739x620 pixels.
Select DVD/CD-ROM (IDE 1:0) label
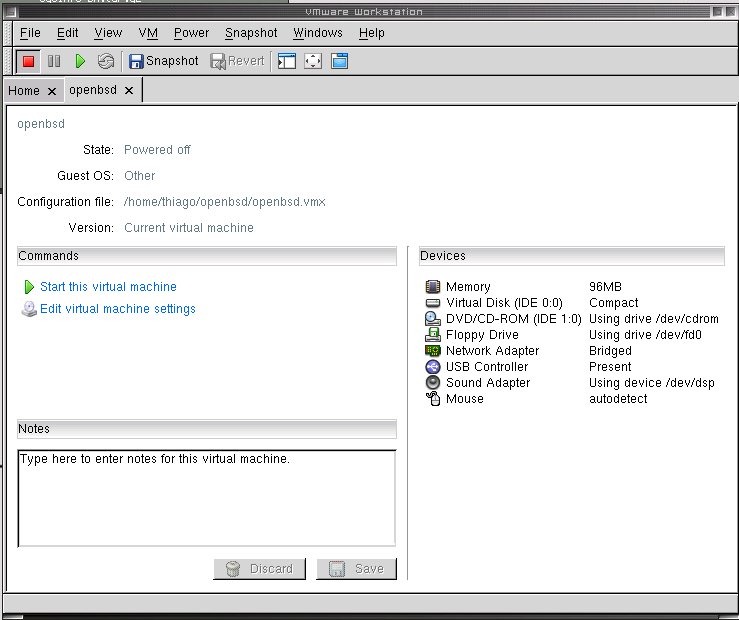[514, 318]
